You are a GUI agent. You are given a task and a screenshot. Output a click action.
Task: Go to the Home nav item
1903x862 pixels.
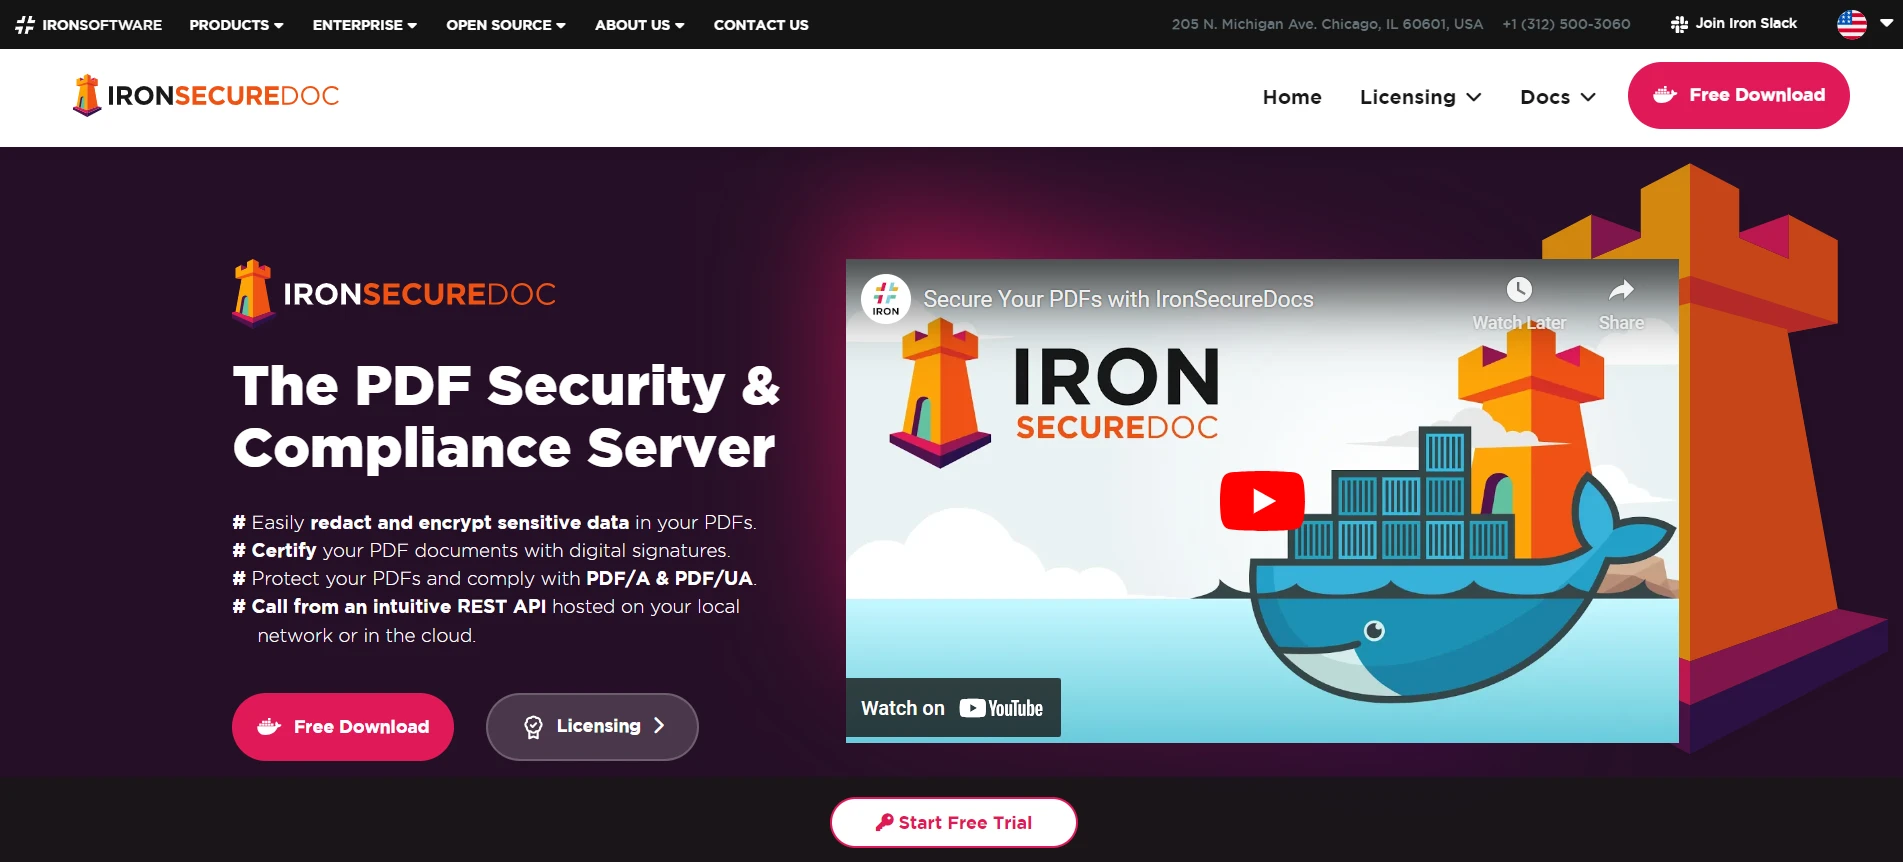click(1292, 97)
